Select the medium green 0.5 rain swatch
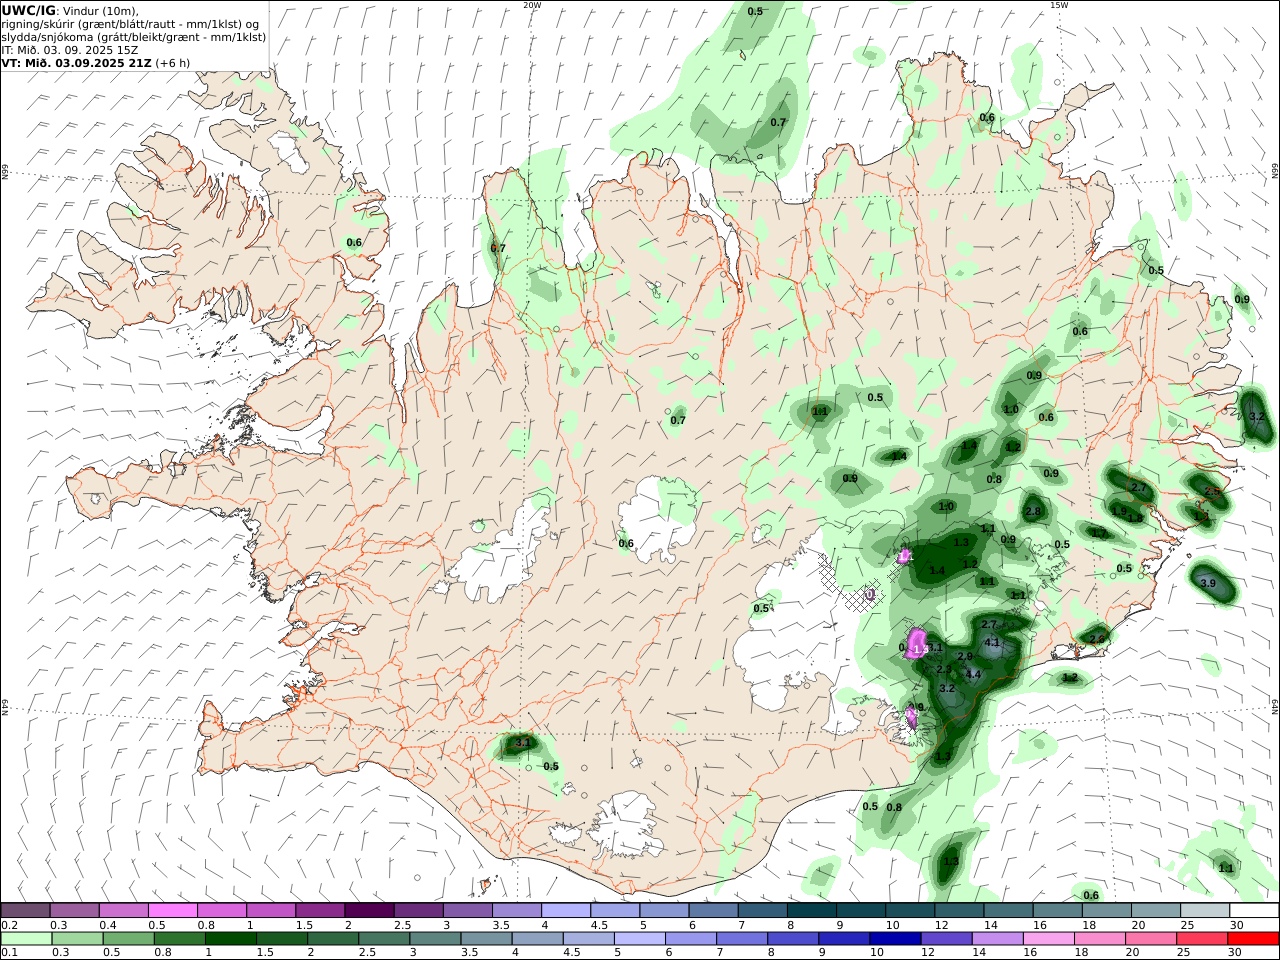Viewport: 1280px width, 960px height. 129,939
